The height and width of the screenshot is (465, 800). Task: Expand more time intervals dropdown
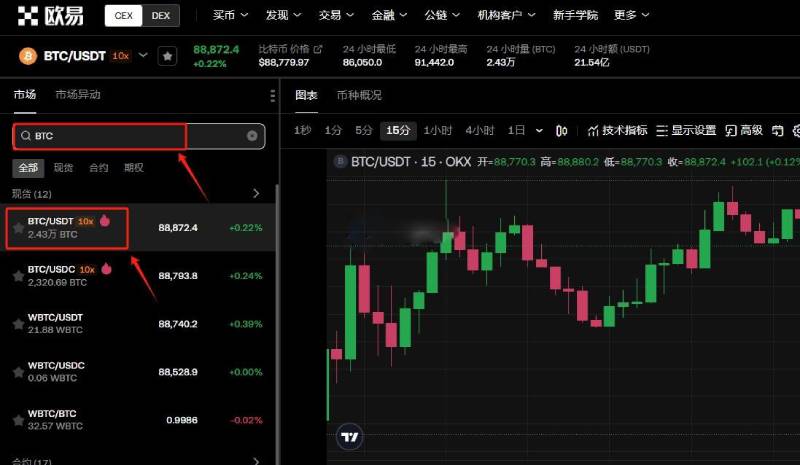(539, 131)
